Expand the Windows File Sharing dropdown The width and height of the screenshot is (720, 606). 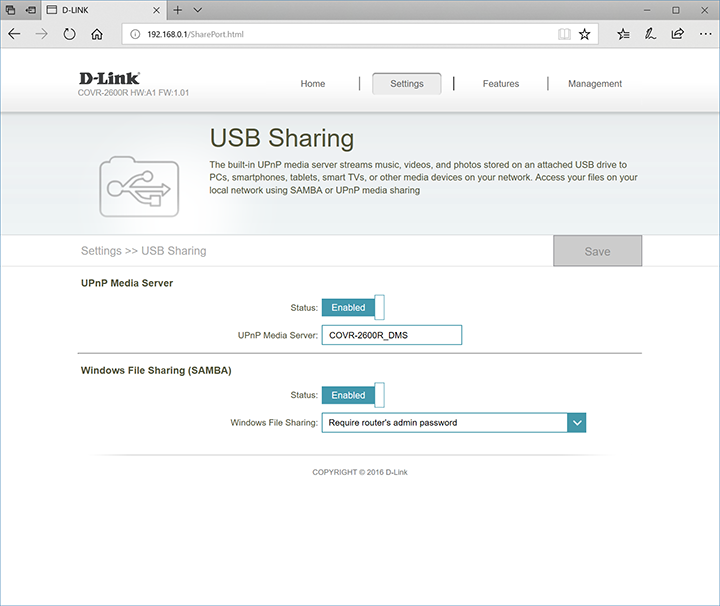pos(576,423)
